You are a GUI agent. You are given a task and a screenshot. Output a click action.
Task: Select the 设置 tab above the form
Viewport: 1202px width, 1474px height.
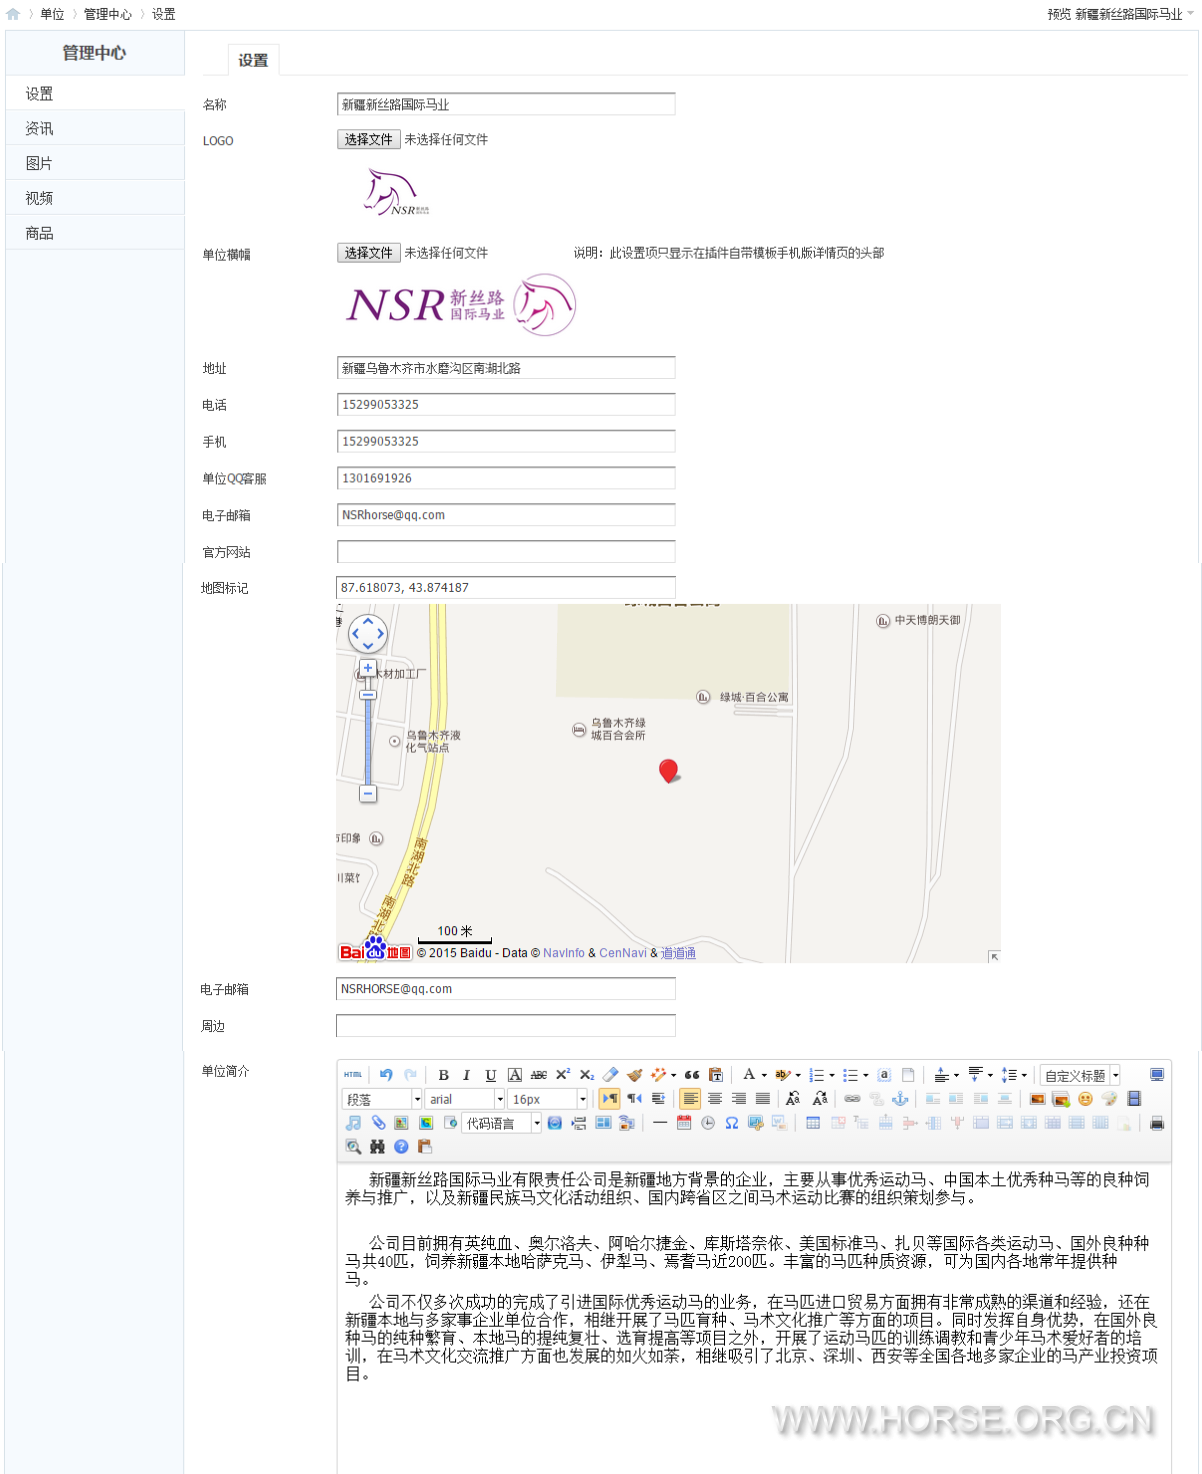253,60
